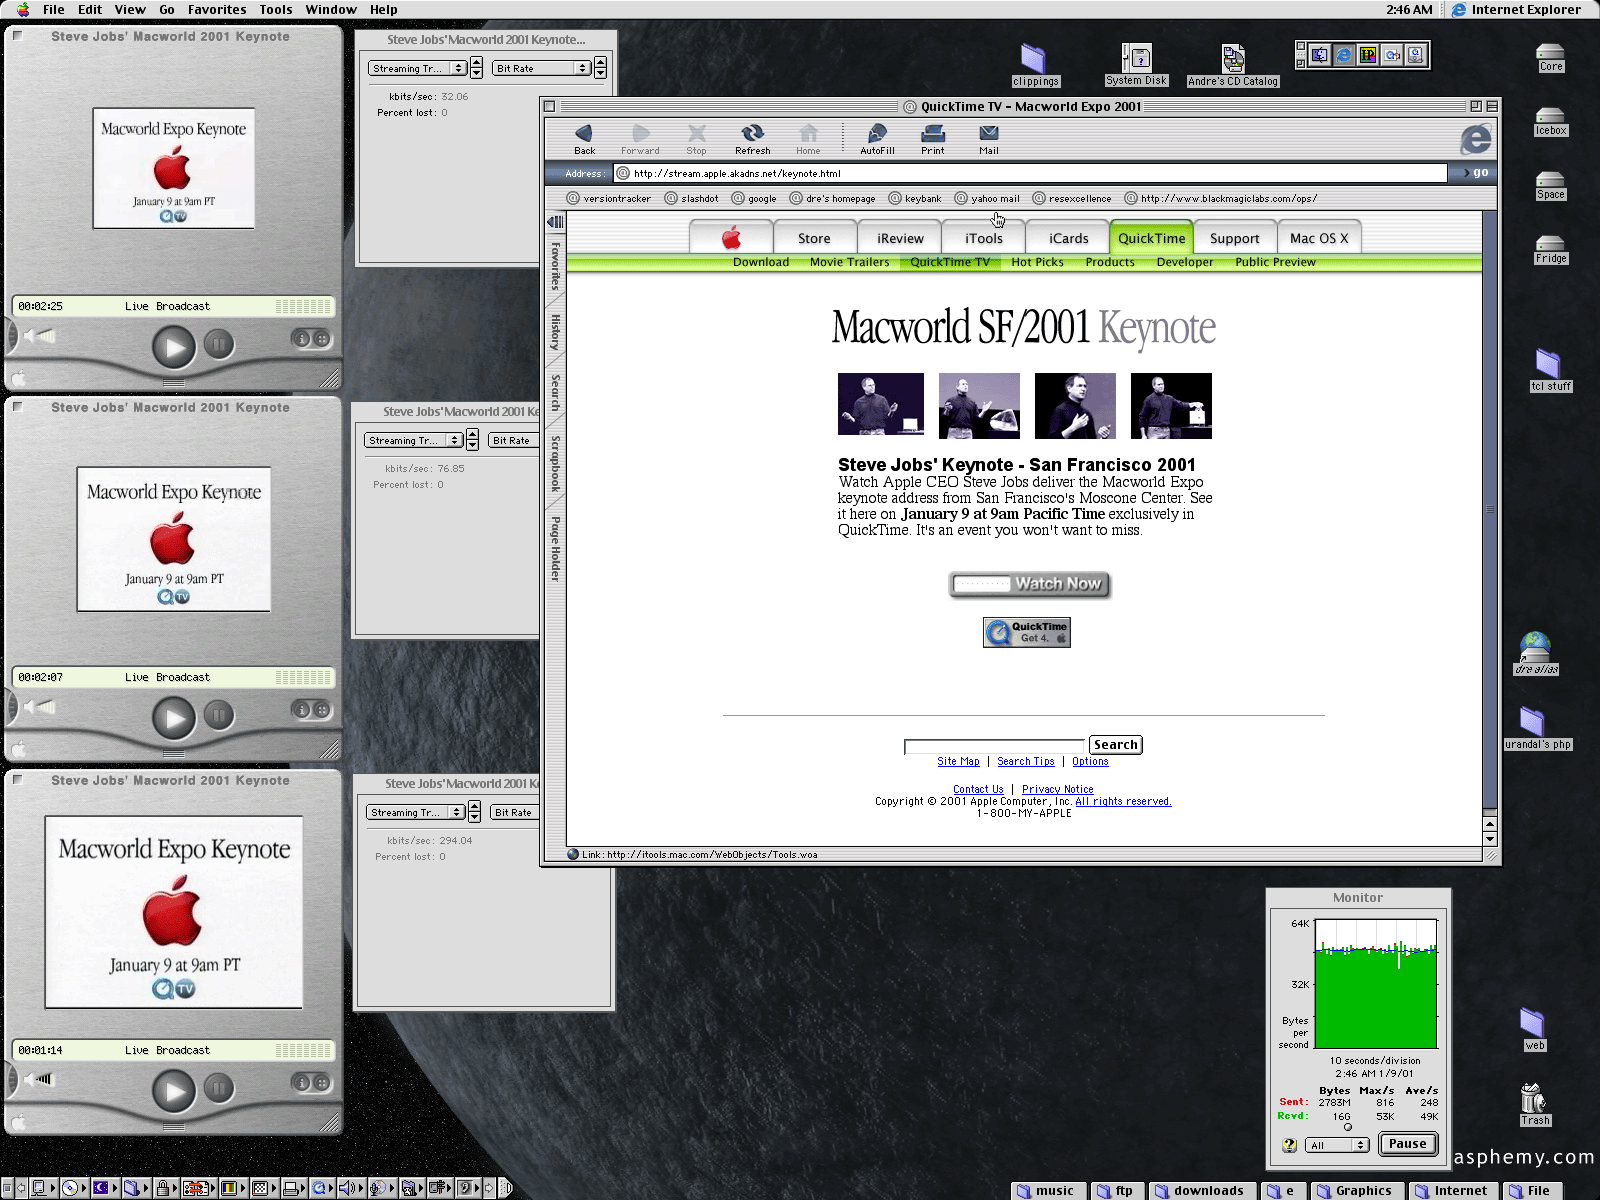Toggle the Favorites sidebar tab
This screenshot has height=1200, width=1600.
point(555,265)
